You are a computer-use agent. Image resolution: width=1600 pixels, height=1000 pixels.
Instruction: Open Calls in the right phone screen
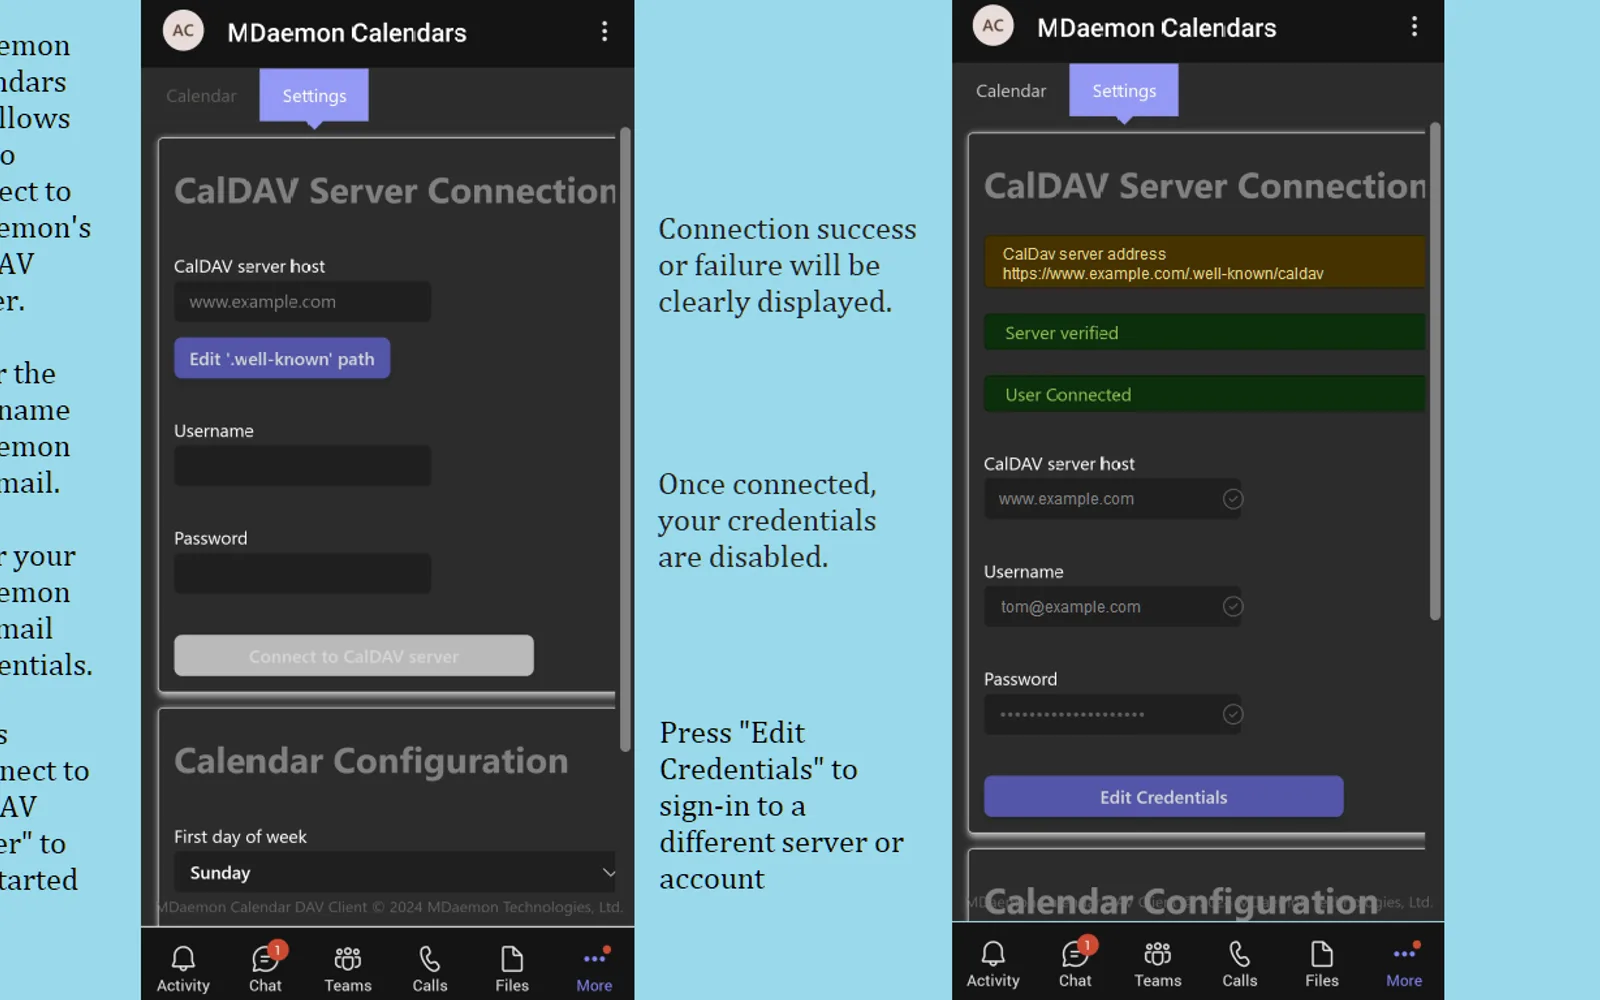(x=1240, y=964)
